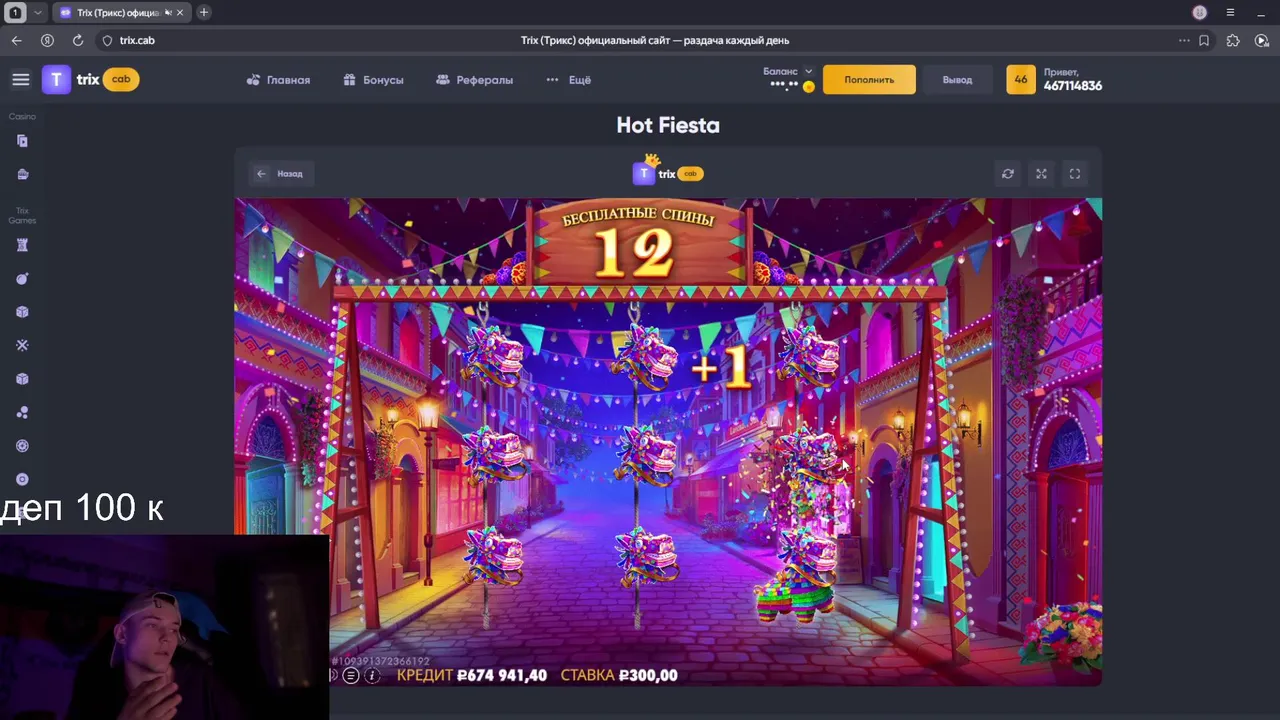
Task: Open the slot game info icon
Action: click(372, 676)
